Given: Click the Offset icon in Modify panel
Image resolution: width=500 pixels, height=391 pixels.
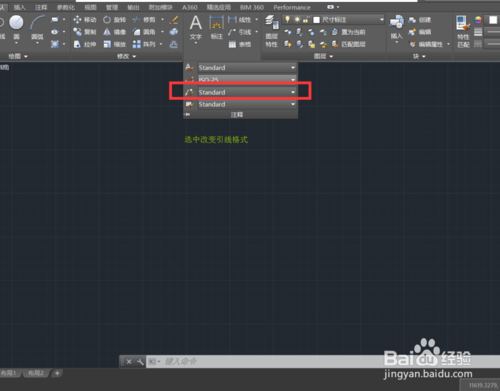Looking at the screenshot, I should click(x=174, y=44).
